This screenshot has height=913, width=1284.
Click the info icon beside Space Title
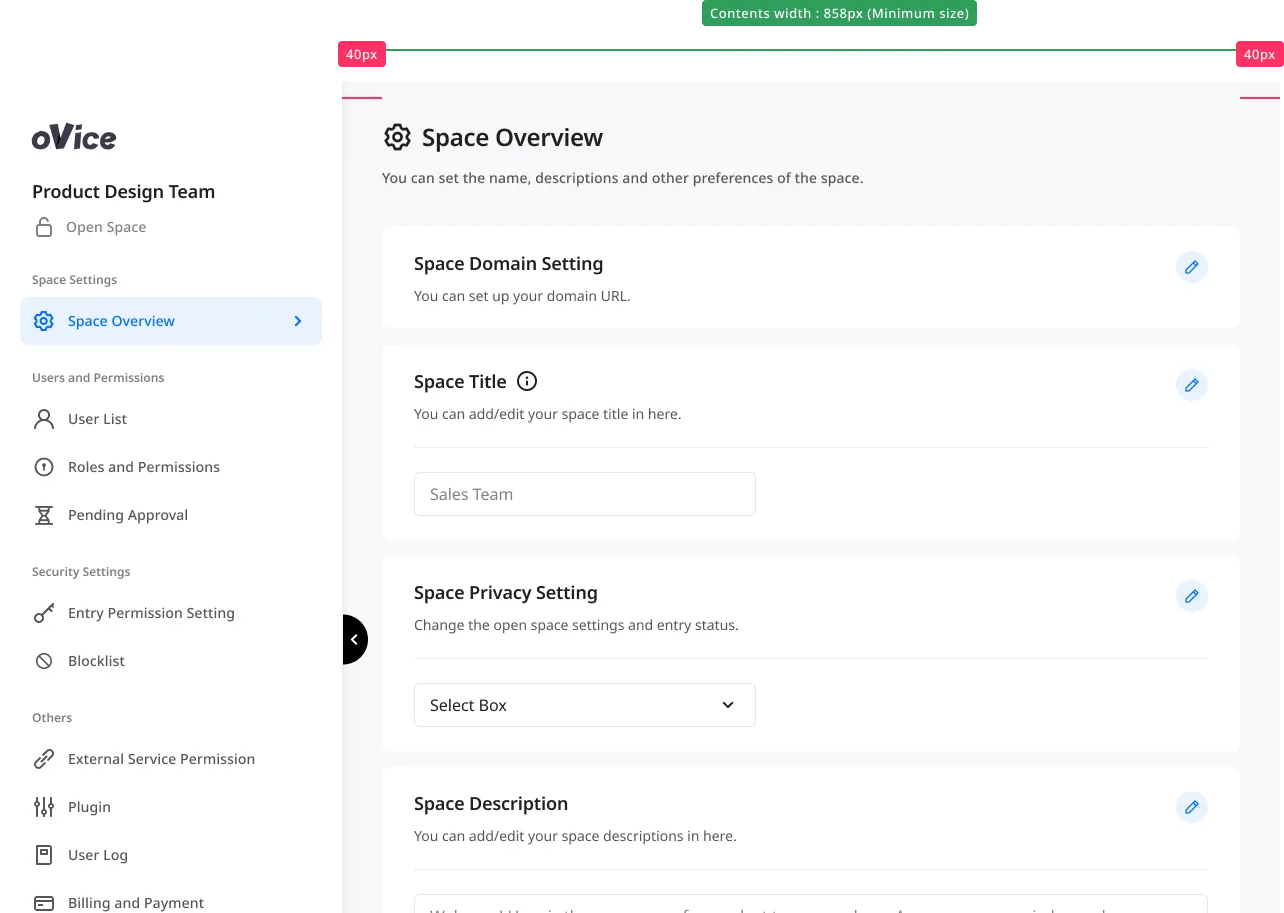point(527,381)
